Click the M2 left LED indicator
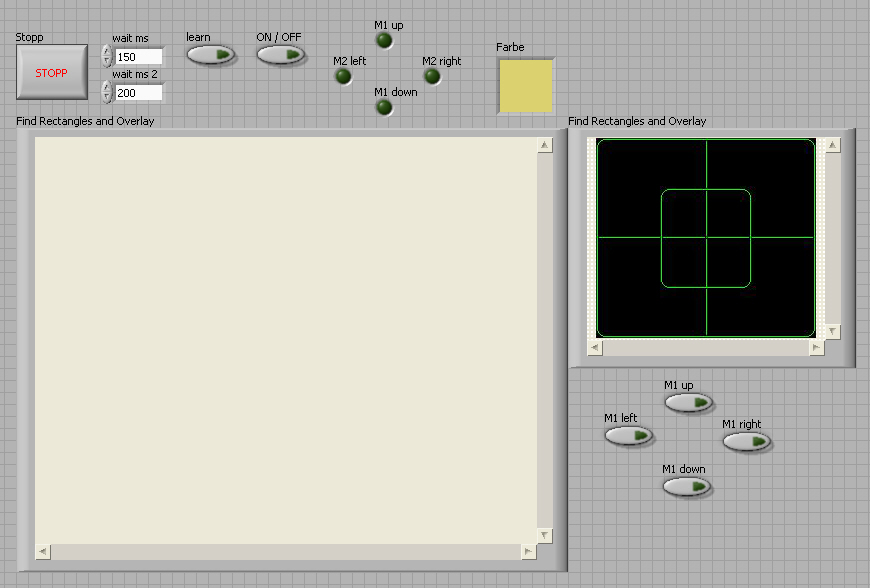Screen dimensions: 870x588 [343, 76]
